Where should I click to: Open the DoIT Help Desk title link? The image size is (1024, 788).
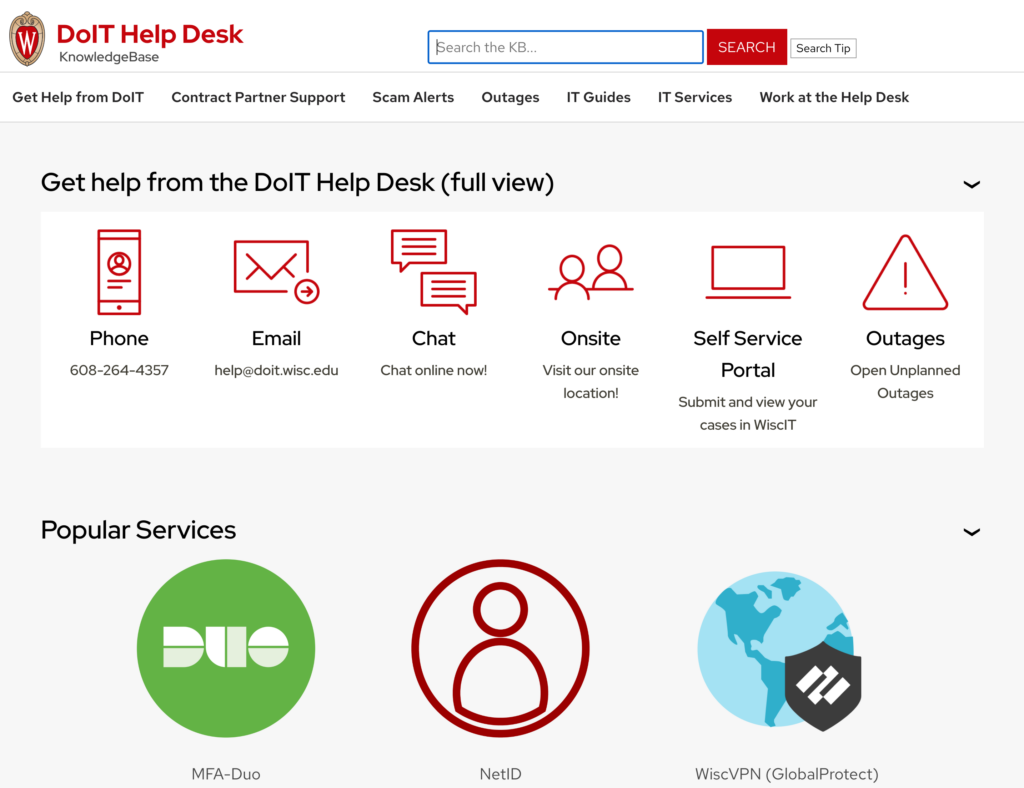pos(150,34)
